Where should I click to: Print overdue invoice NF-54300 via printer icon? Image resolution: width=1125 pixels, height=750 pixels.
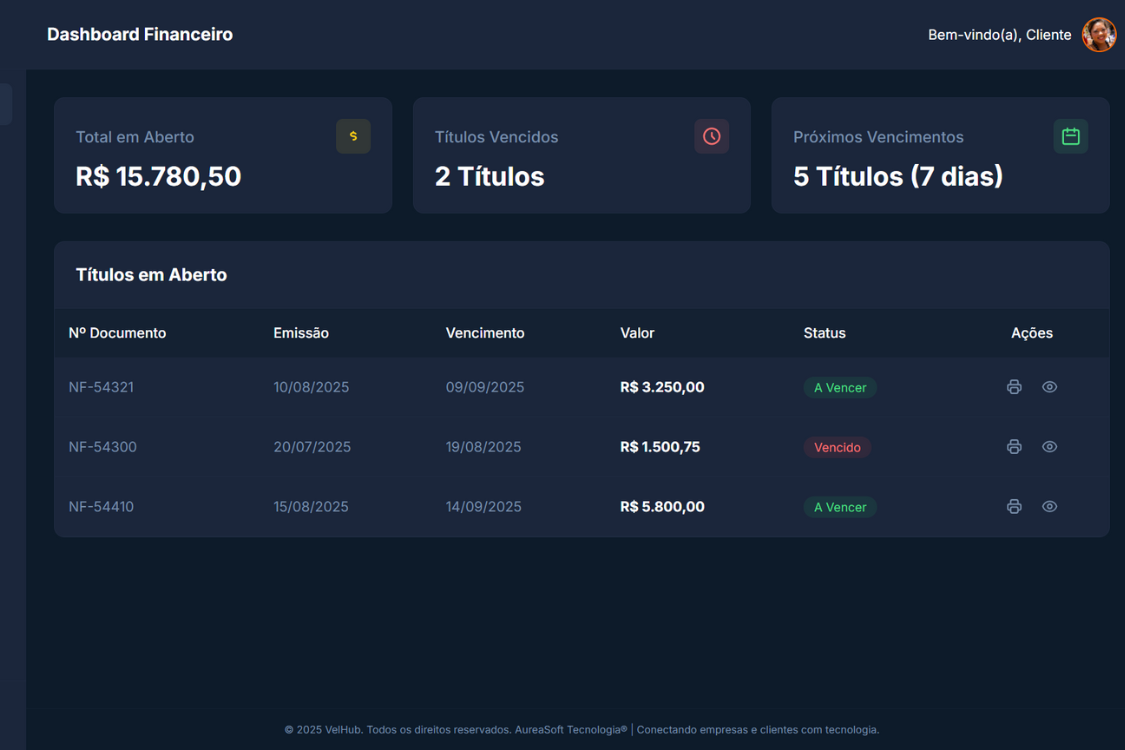1014,446
